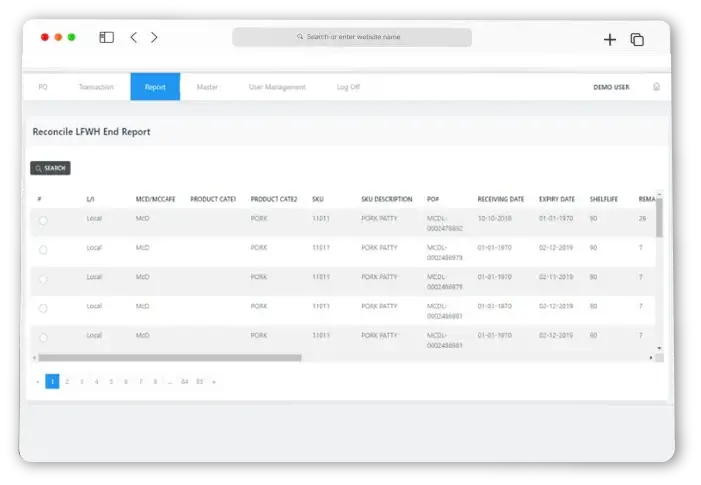Viewport: 701px width, 485px height.
Task: Go forward with the browser forward arrow
Action: point(154,38)
